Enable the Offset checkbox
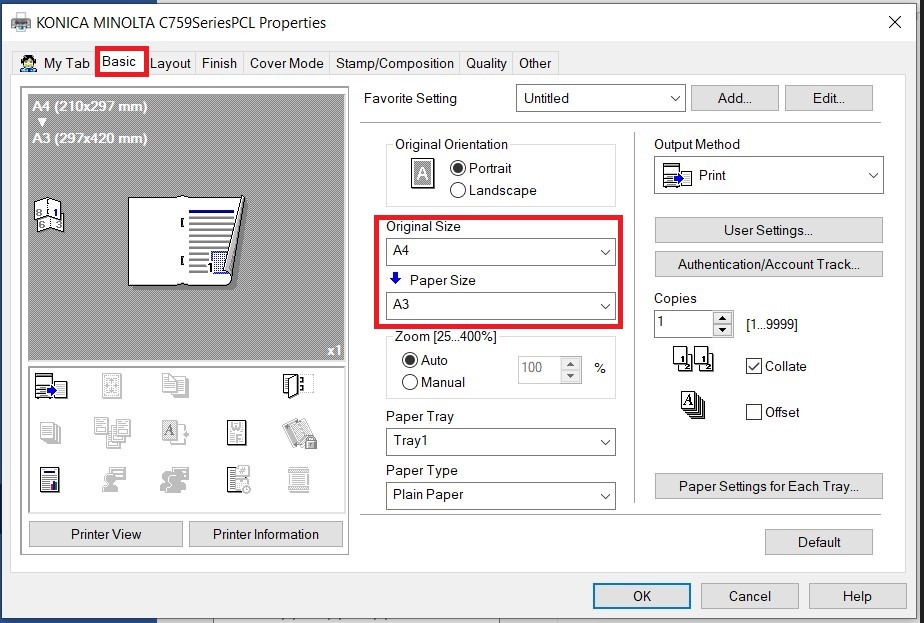This screenshot has height=623, width=924. click(x=754, y=412)
